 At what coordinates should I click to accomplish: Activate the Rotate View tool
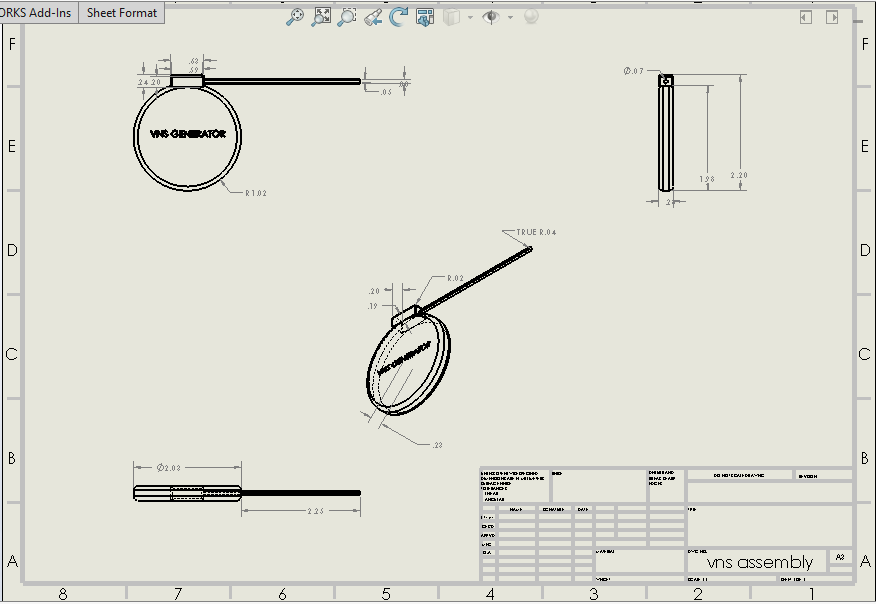[399, 17]
